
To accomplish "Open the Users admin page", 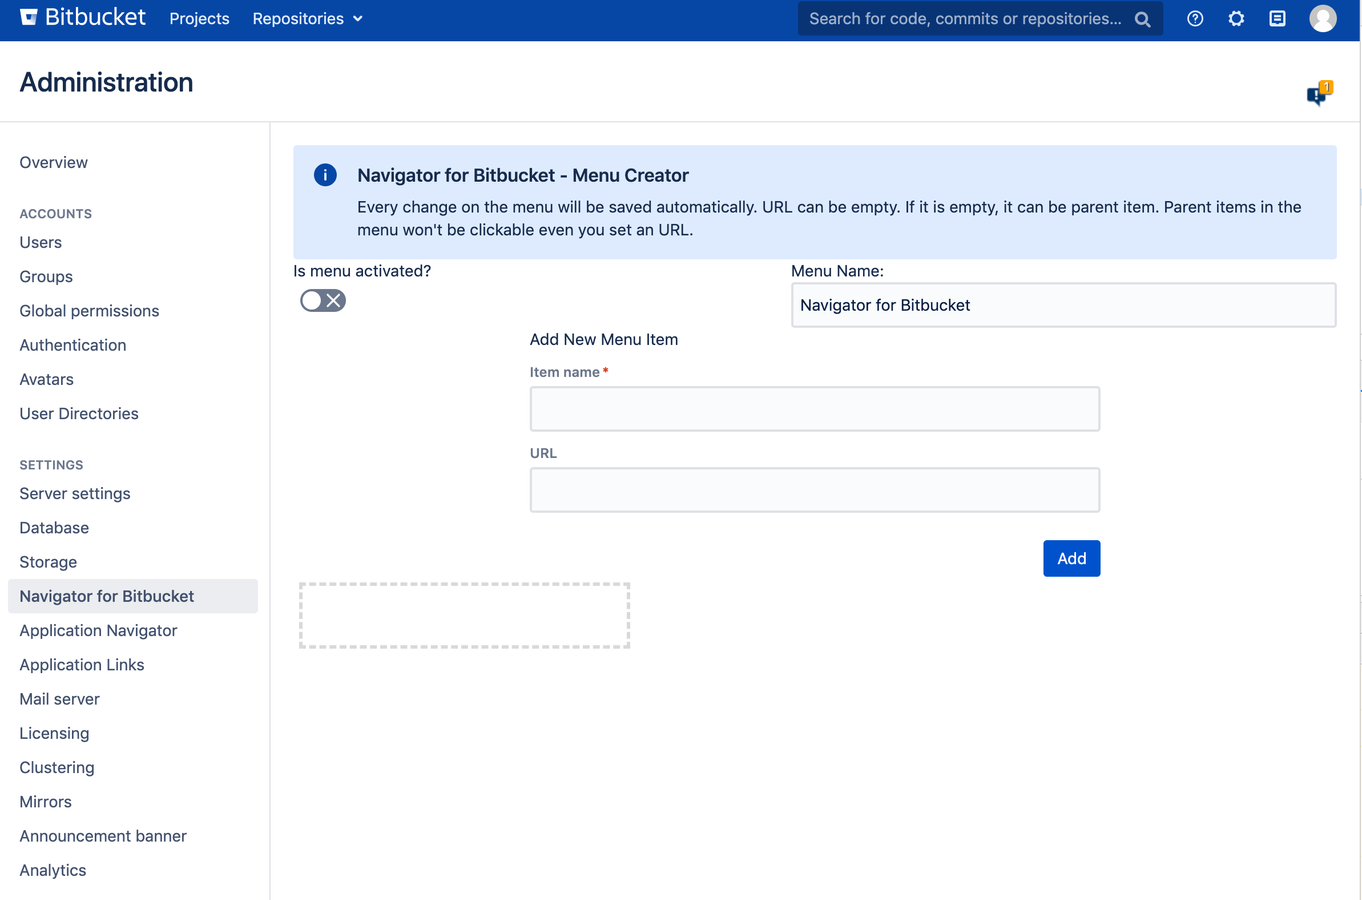I will [x=41, y=242].
